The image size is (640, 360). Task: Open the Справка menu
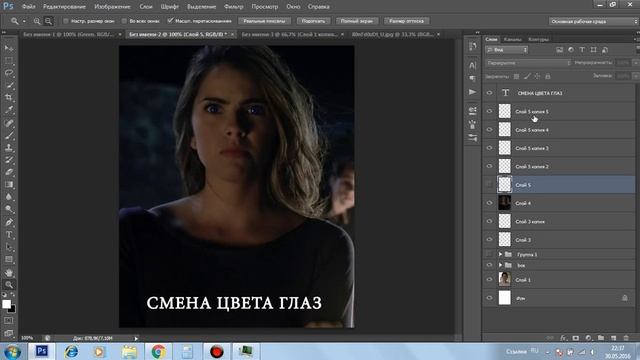pos(319,7)
